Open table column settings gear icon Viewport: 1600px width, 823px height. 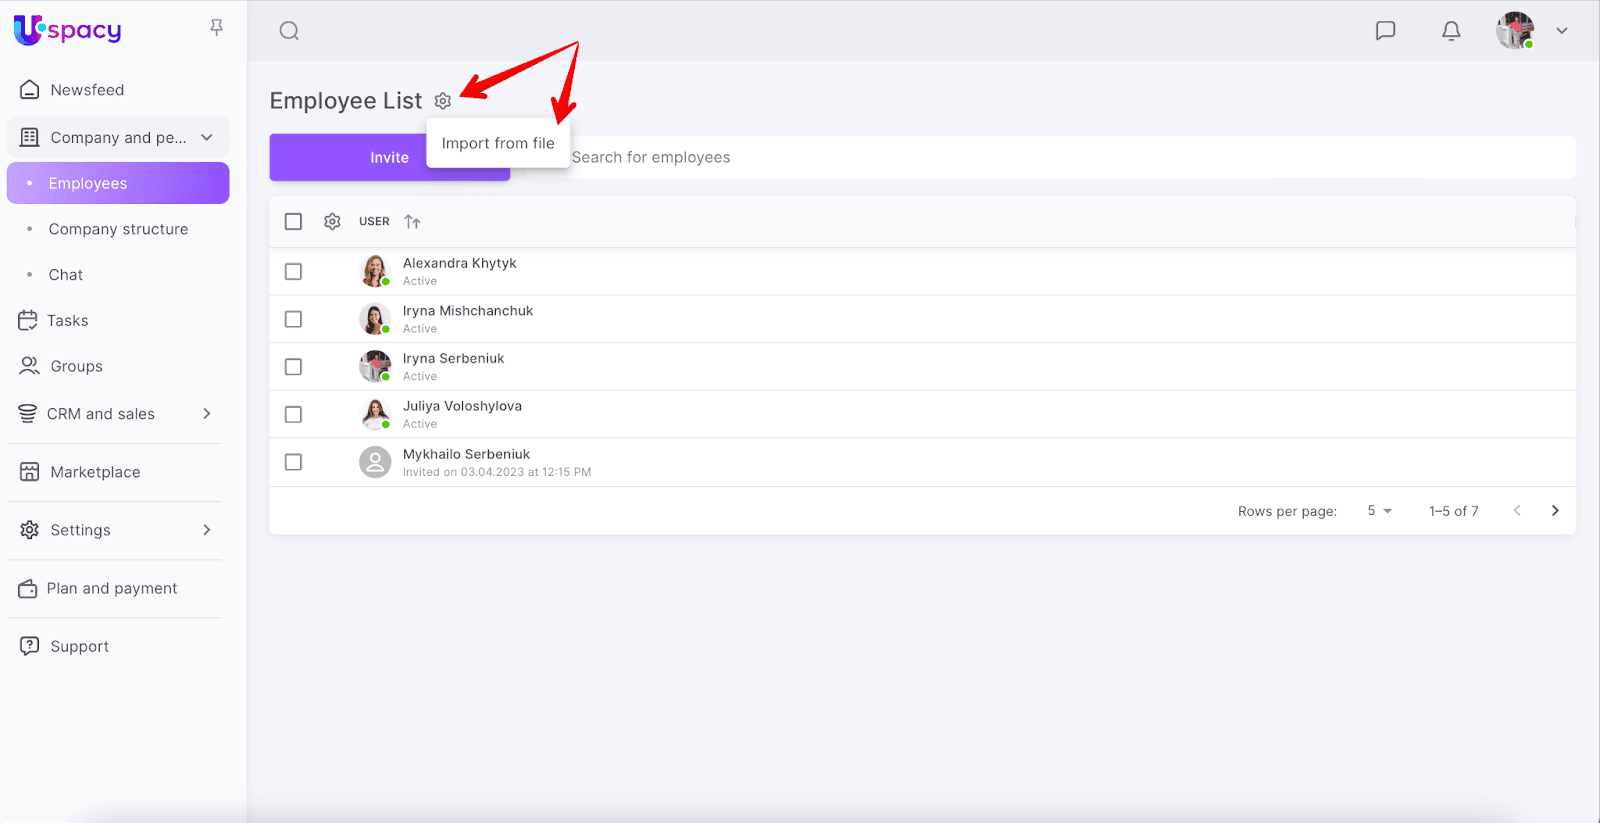tap(332, 222)
